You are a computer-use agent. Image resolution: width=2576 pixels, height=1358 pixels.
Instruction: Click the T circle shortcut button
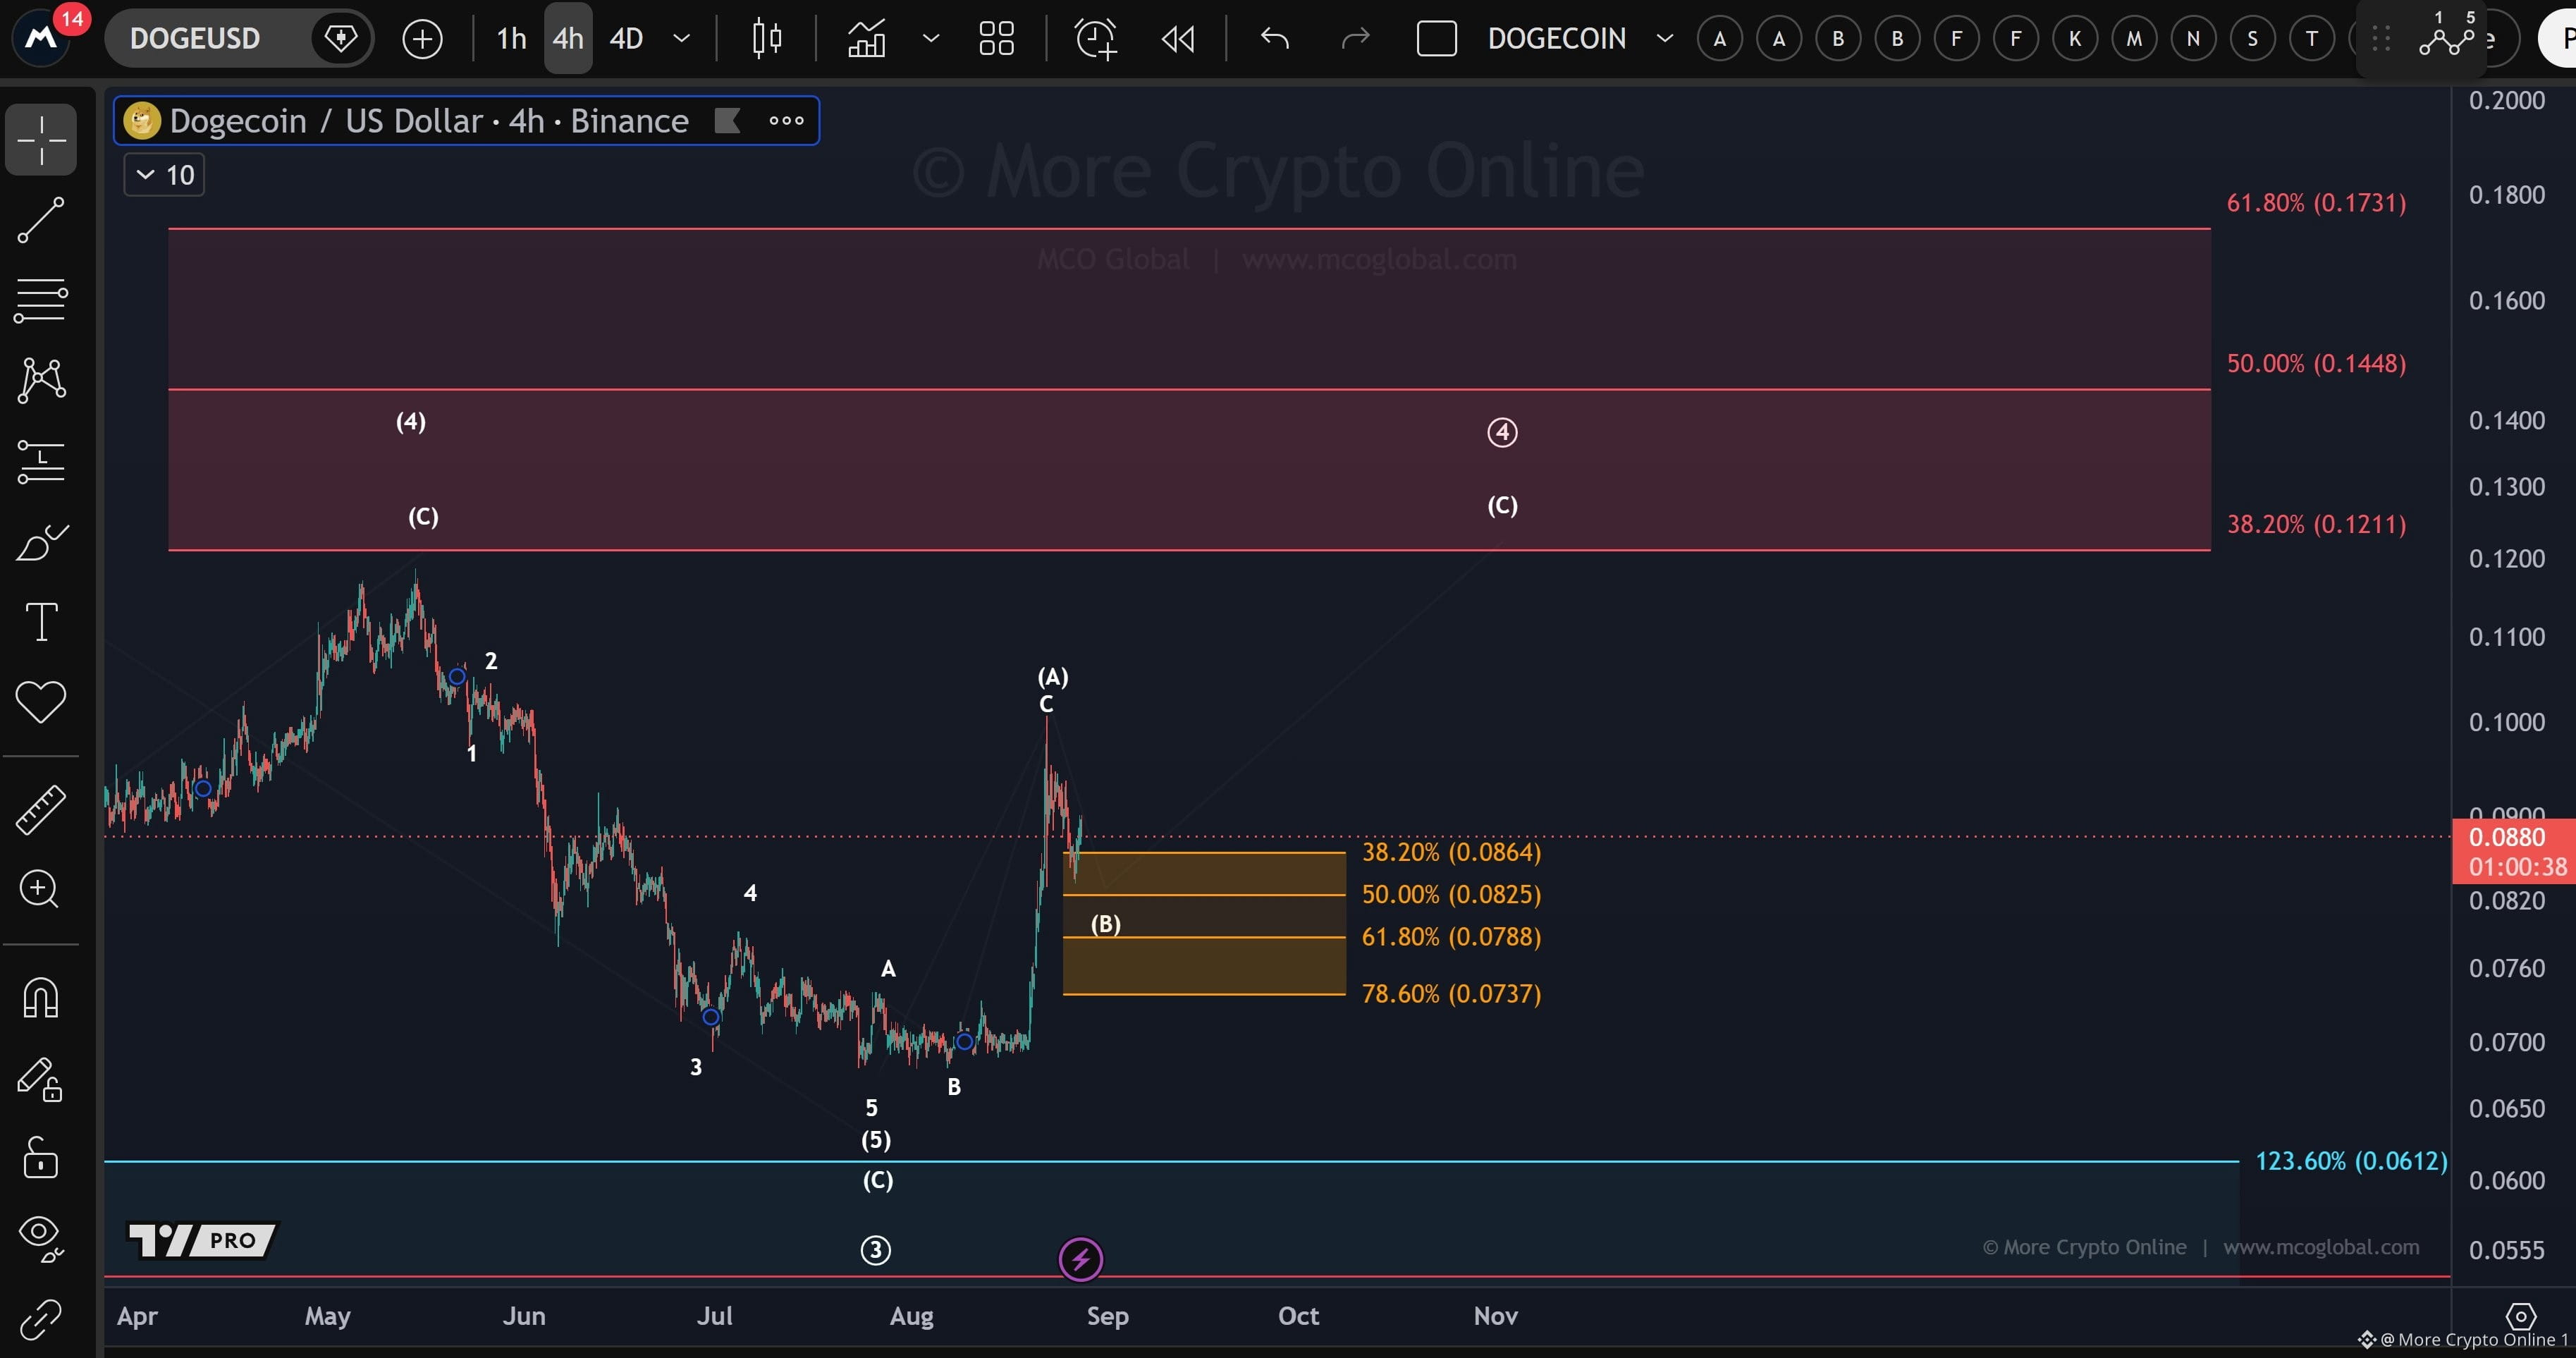click(x=2311, y=39)
